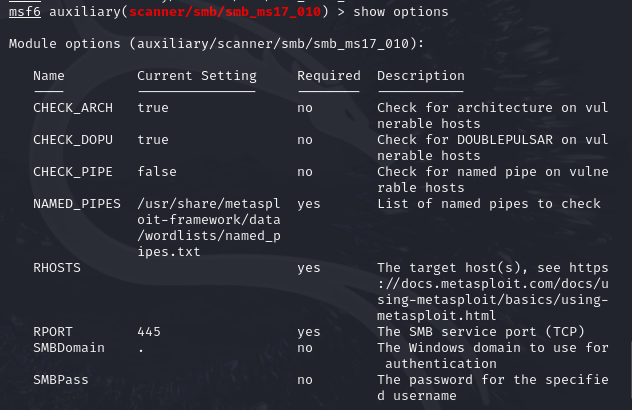Click the 'Current Setting' column header

[x=197, y=76]
